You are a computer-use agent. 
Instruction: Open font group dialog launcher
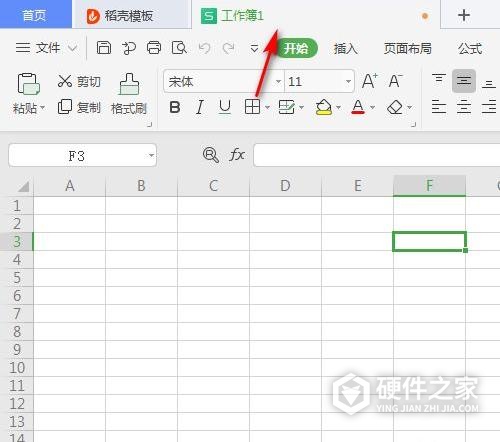(414, 124)
